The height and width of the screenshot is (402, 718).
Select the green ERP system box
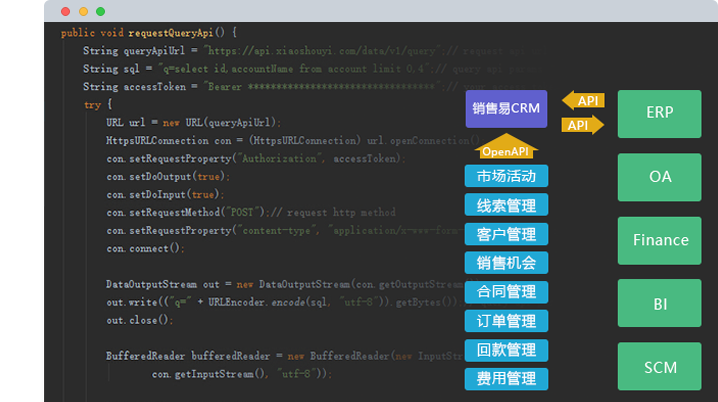(660, 113)
